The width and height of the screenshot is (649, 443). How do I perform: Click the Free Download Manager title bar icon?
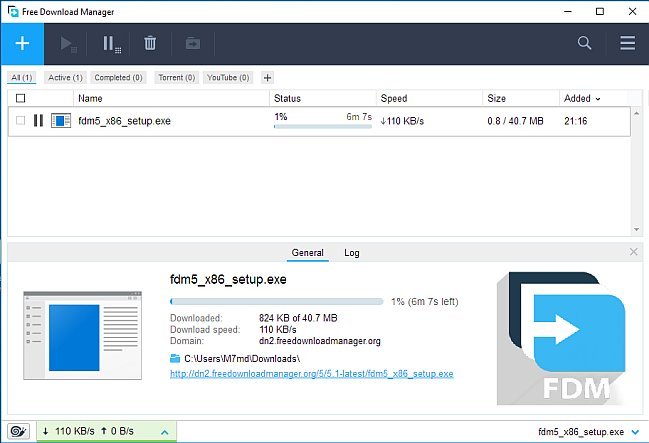[x=13, y=11]
